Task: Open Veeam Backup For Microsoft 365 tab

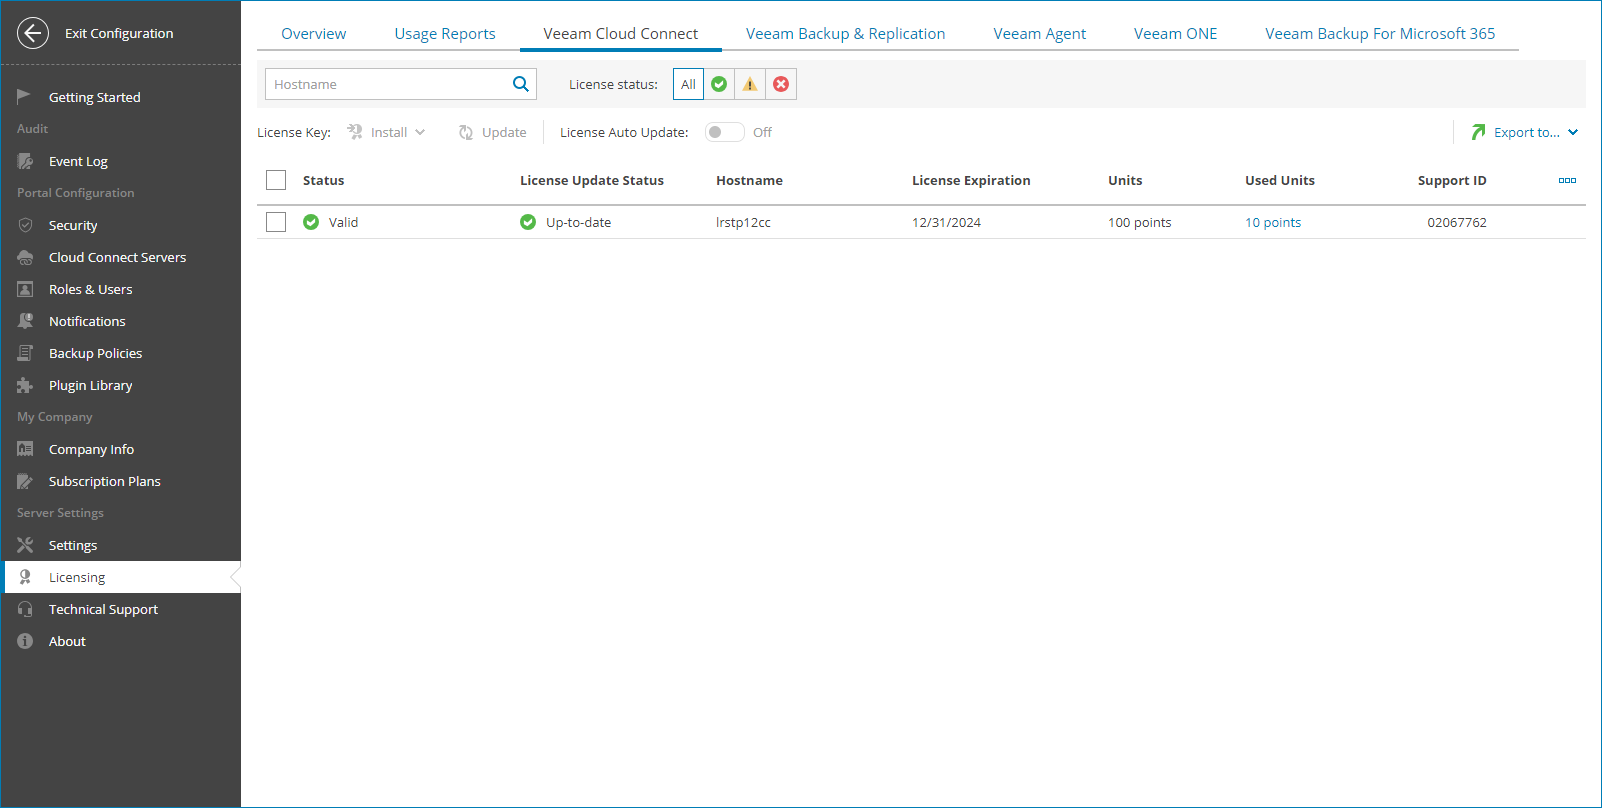Action: coord(1380,33)
